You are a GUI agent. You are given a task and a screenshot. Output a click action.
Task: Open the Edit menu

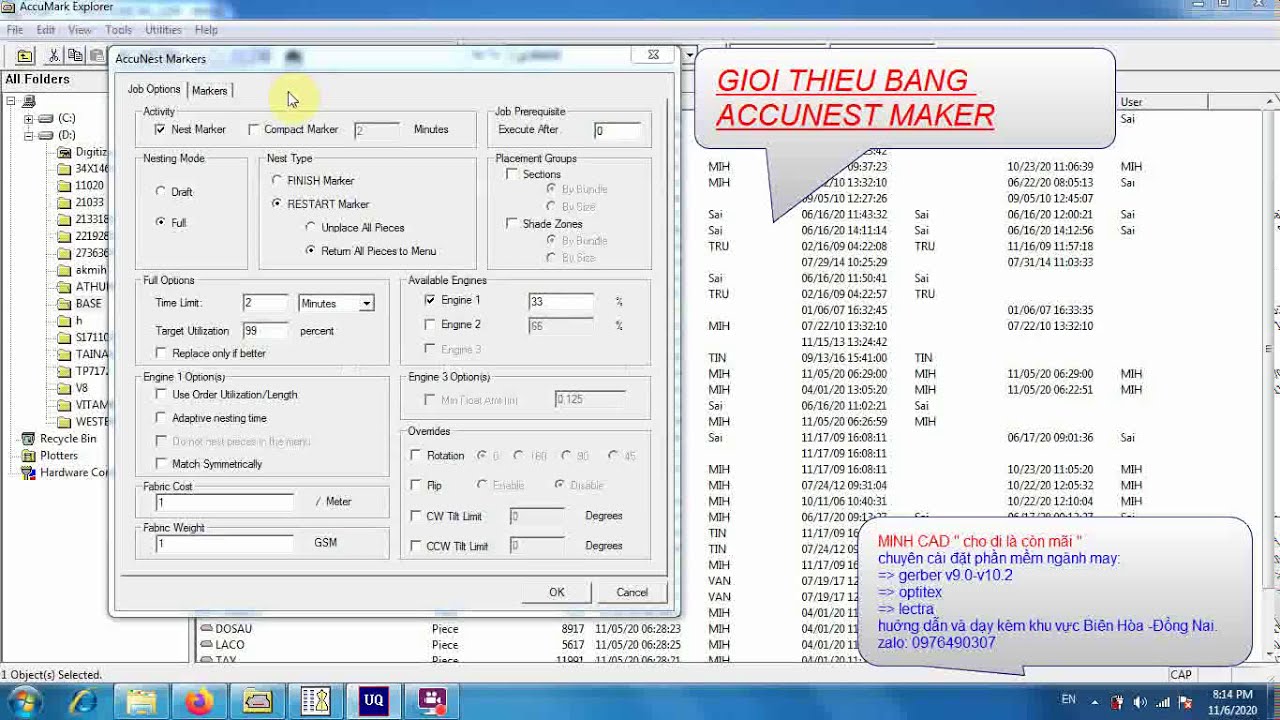[46, 30]
